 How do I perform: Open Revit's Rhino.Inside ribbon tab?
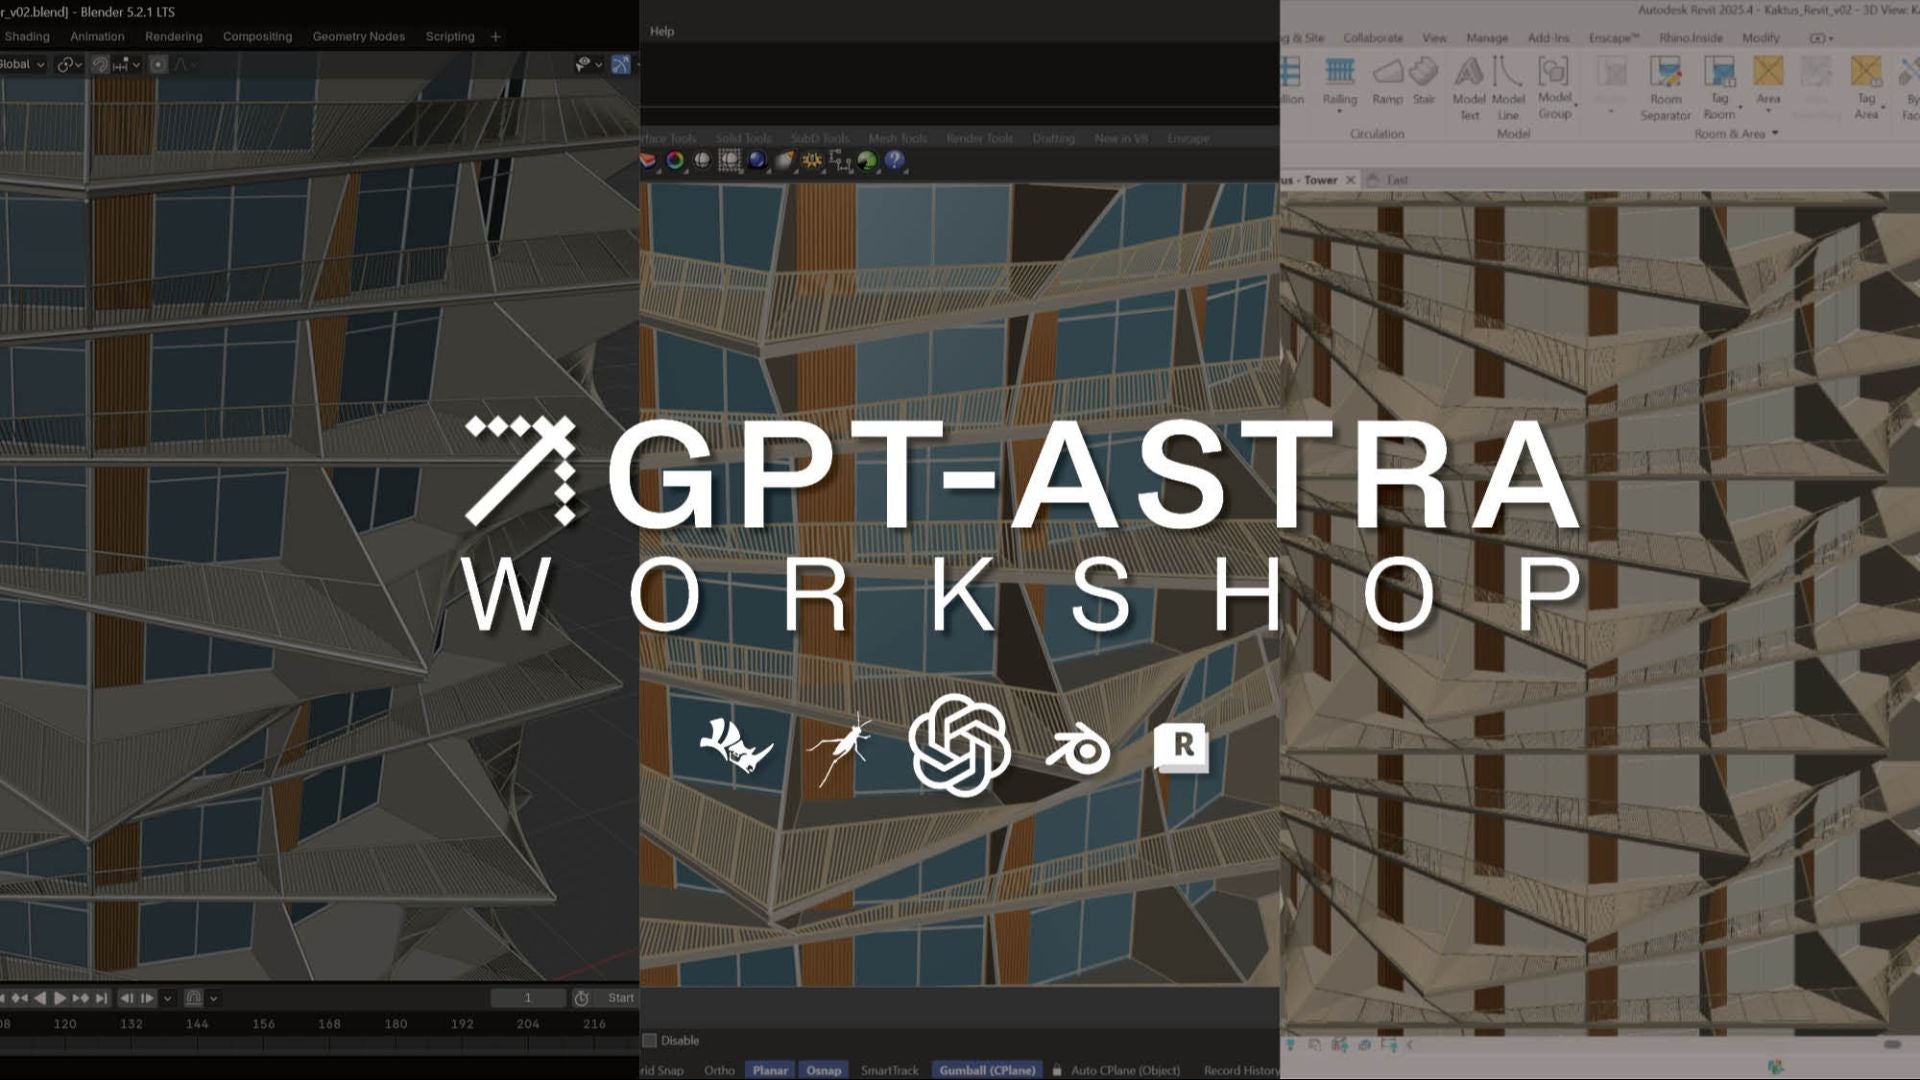coord(1690,38)
